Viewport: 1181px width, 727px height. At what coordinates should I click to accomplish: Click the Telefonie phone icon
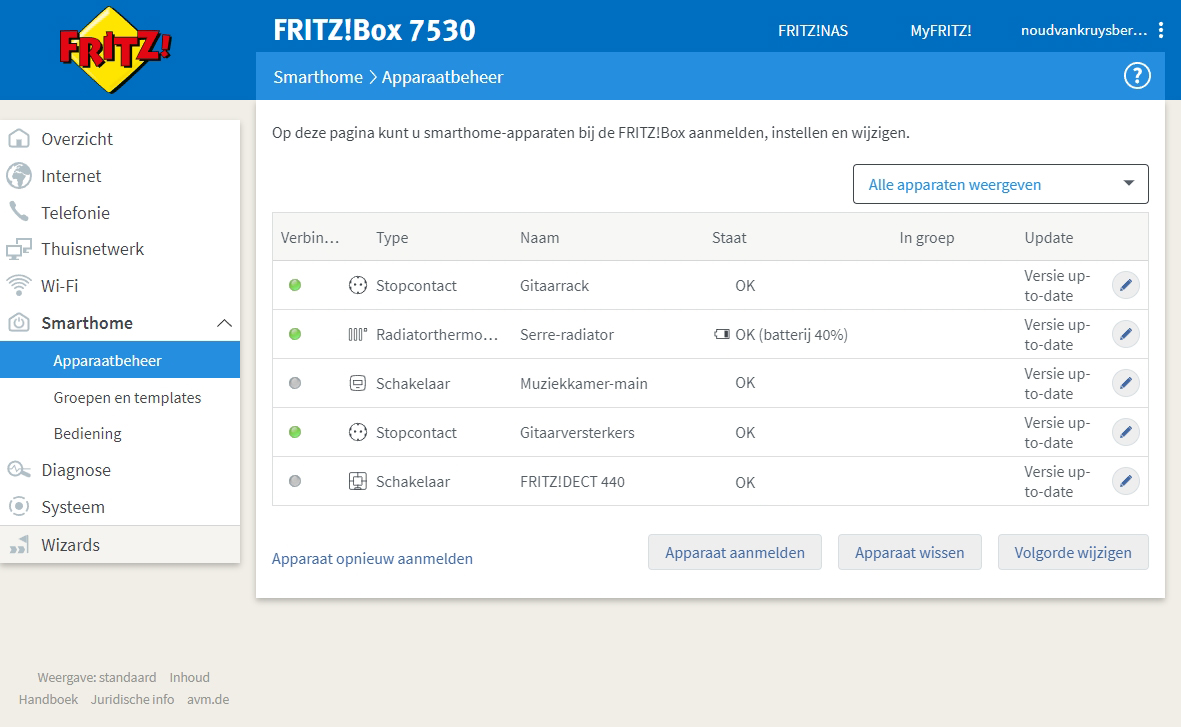(20, 212)
